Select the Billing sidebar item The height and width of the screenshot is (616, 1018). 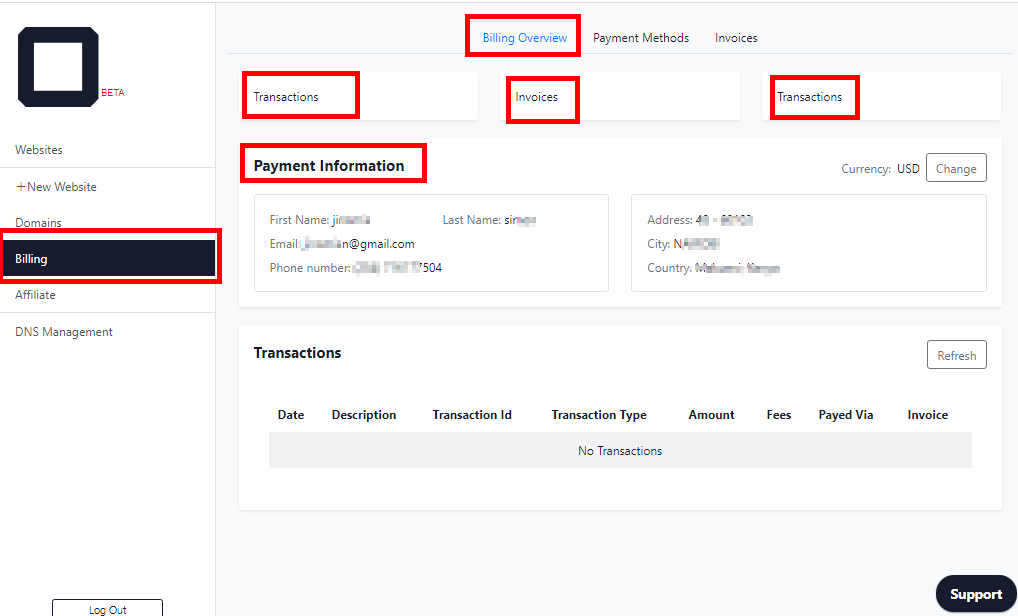(x=109, y=258)
